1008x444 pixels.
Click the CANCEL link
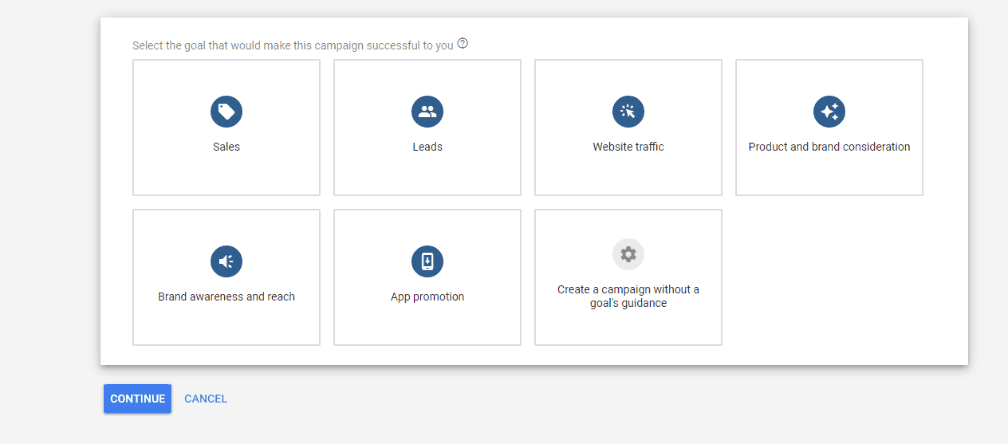(206, 399)
